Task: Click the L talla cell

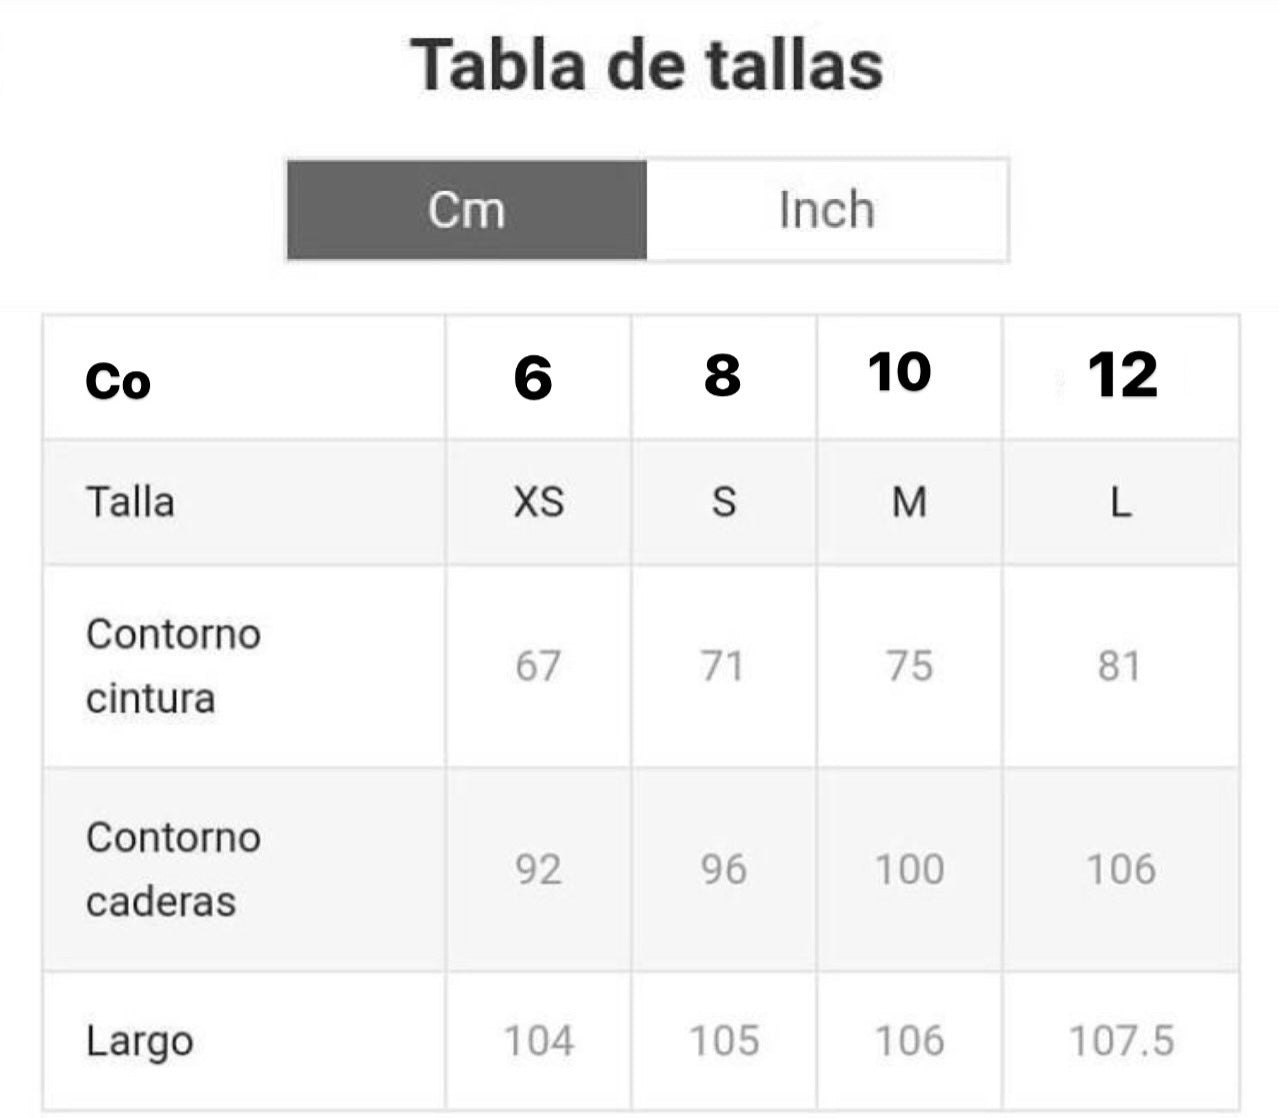Action: (x=1121, y=502)
